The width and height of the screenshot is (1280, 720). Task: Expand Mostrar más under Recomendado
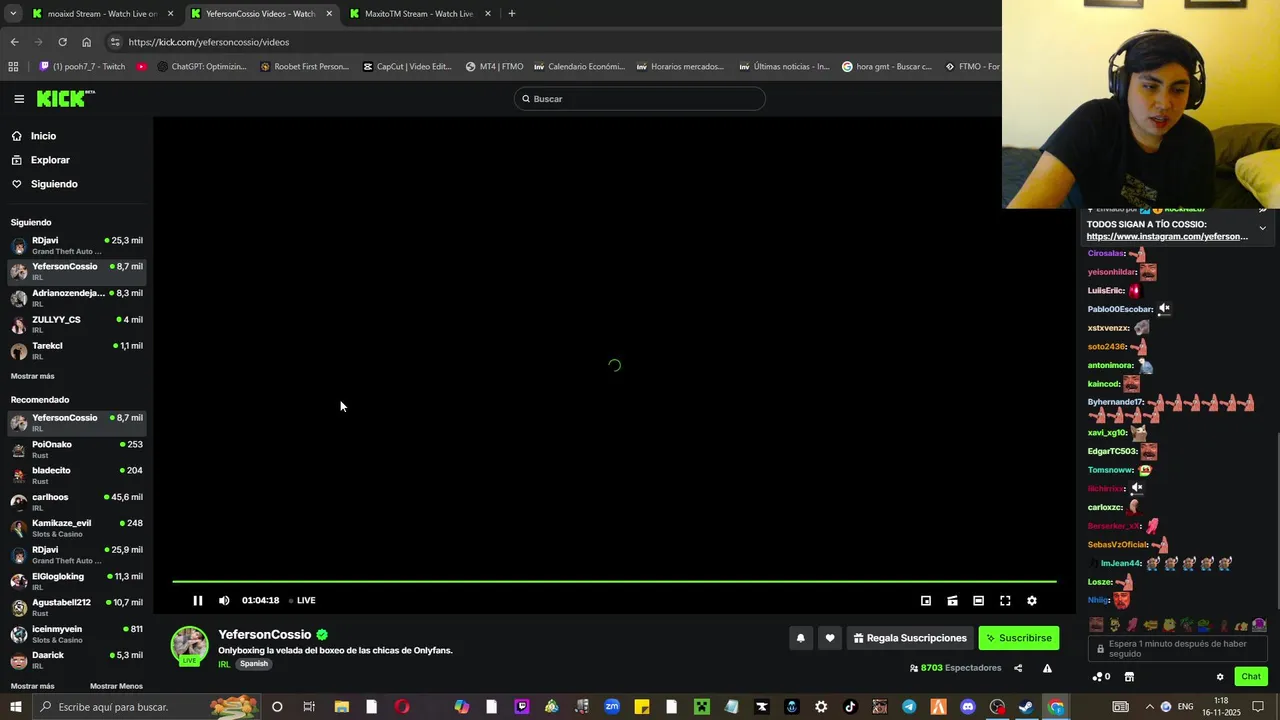[x=32, y=686]
